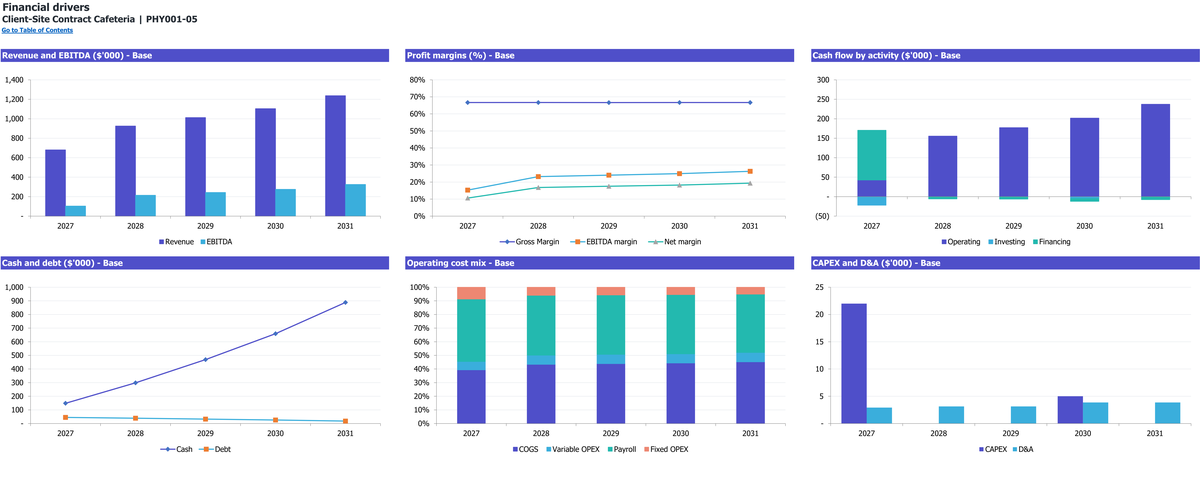
Task: Click the 2031 EBITDA margin data point
Action: pos(750,171)
